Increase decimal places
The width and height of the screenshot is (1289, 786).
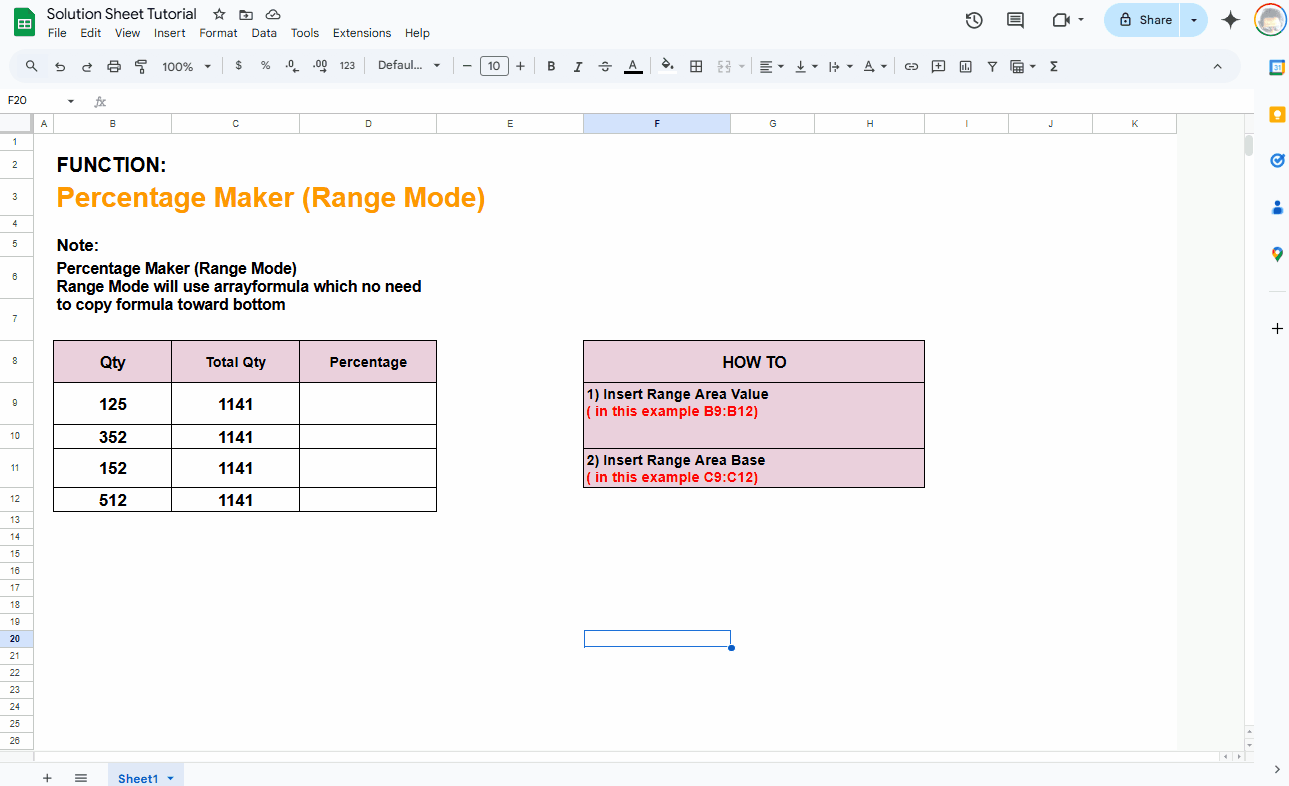(320, 66)
